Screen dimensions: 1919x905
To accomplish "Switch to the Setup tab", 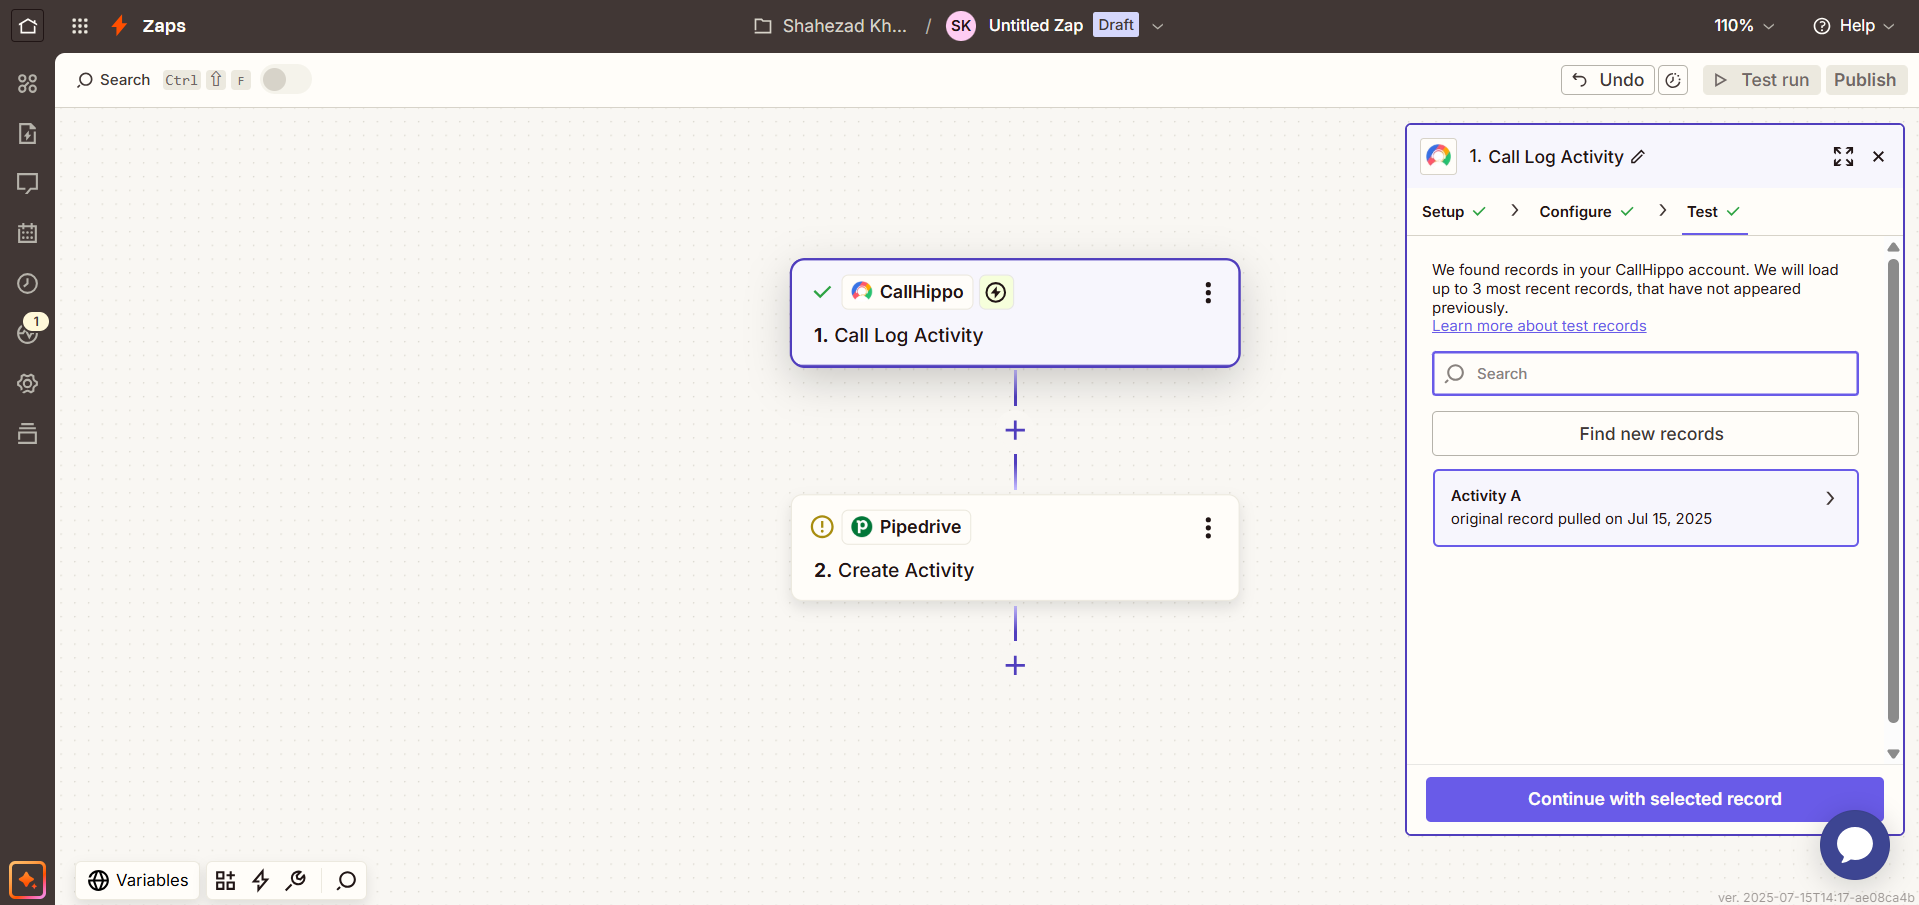I will point(1454,212).
